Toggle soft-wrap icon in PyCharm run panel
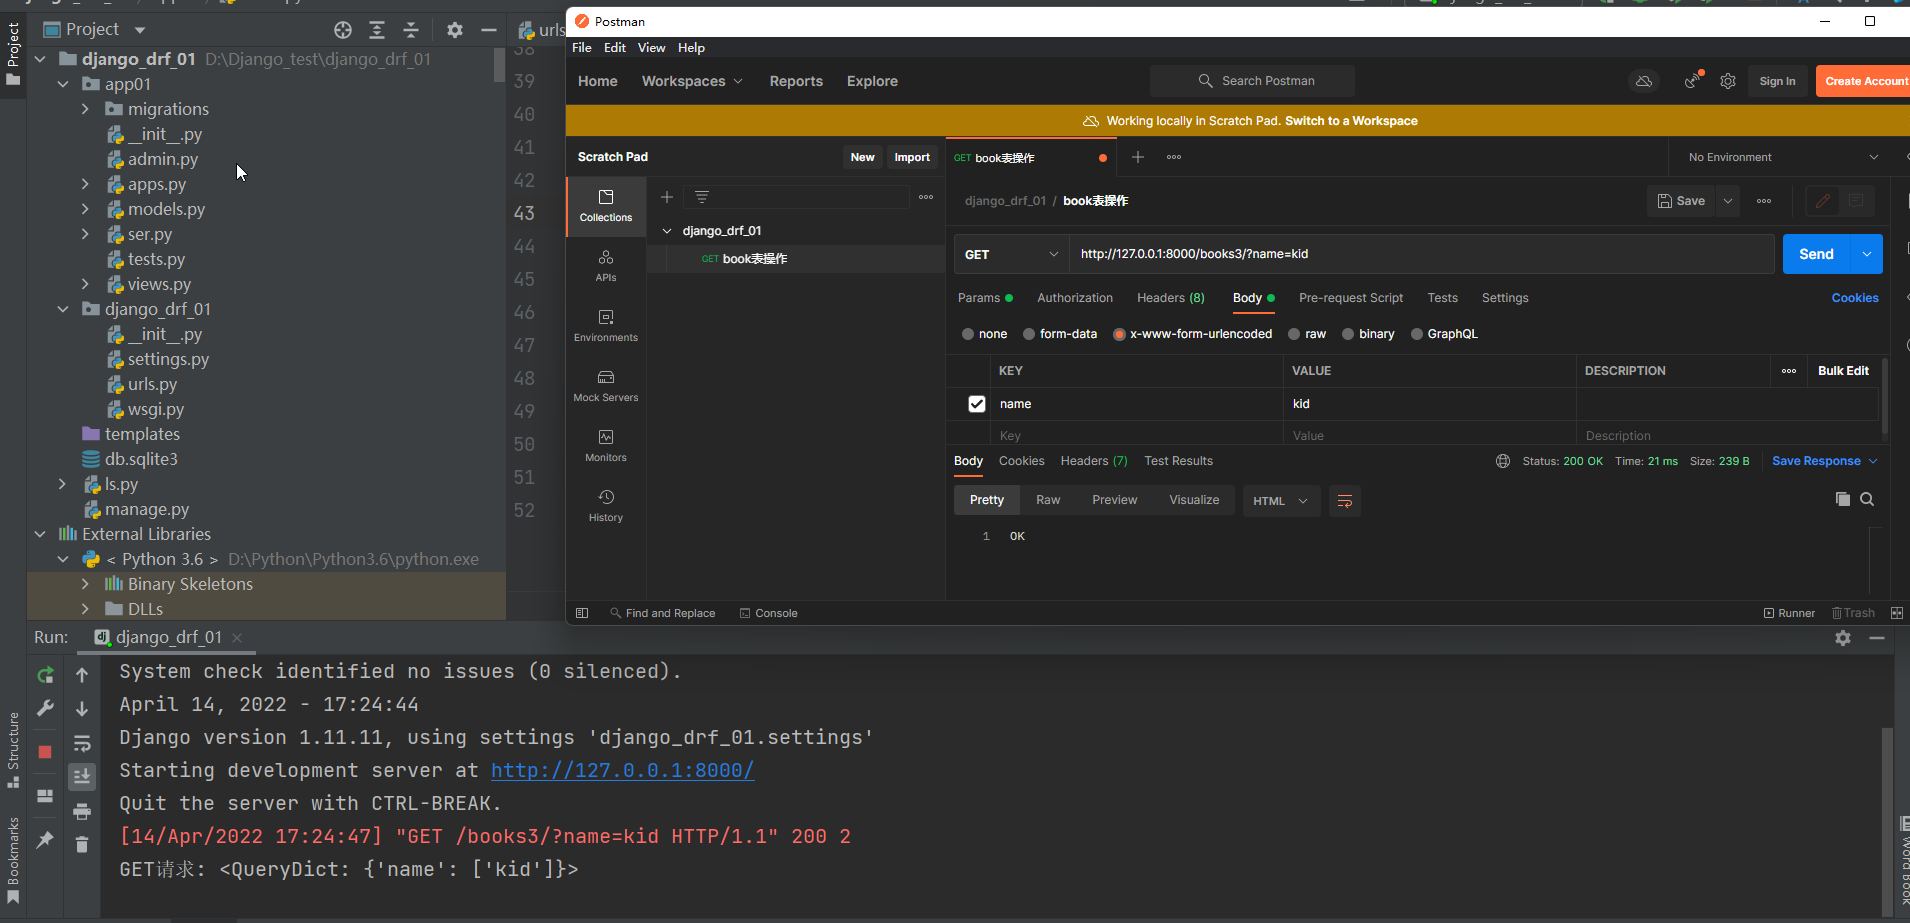Screen dimensions: 1910x923 point(82,743)
